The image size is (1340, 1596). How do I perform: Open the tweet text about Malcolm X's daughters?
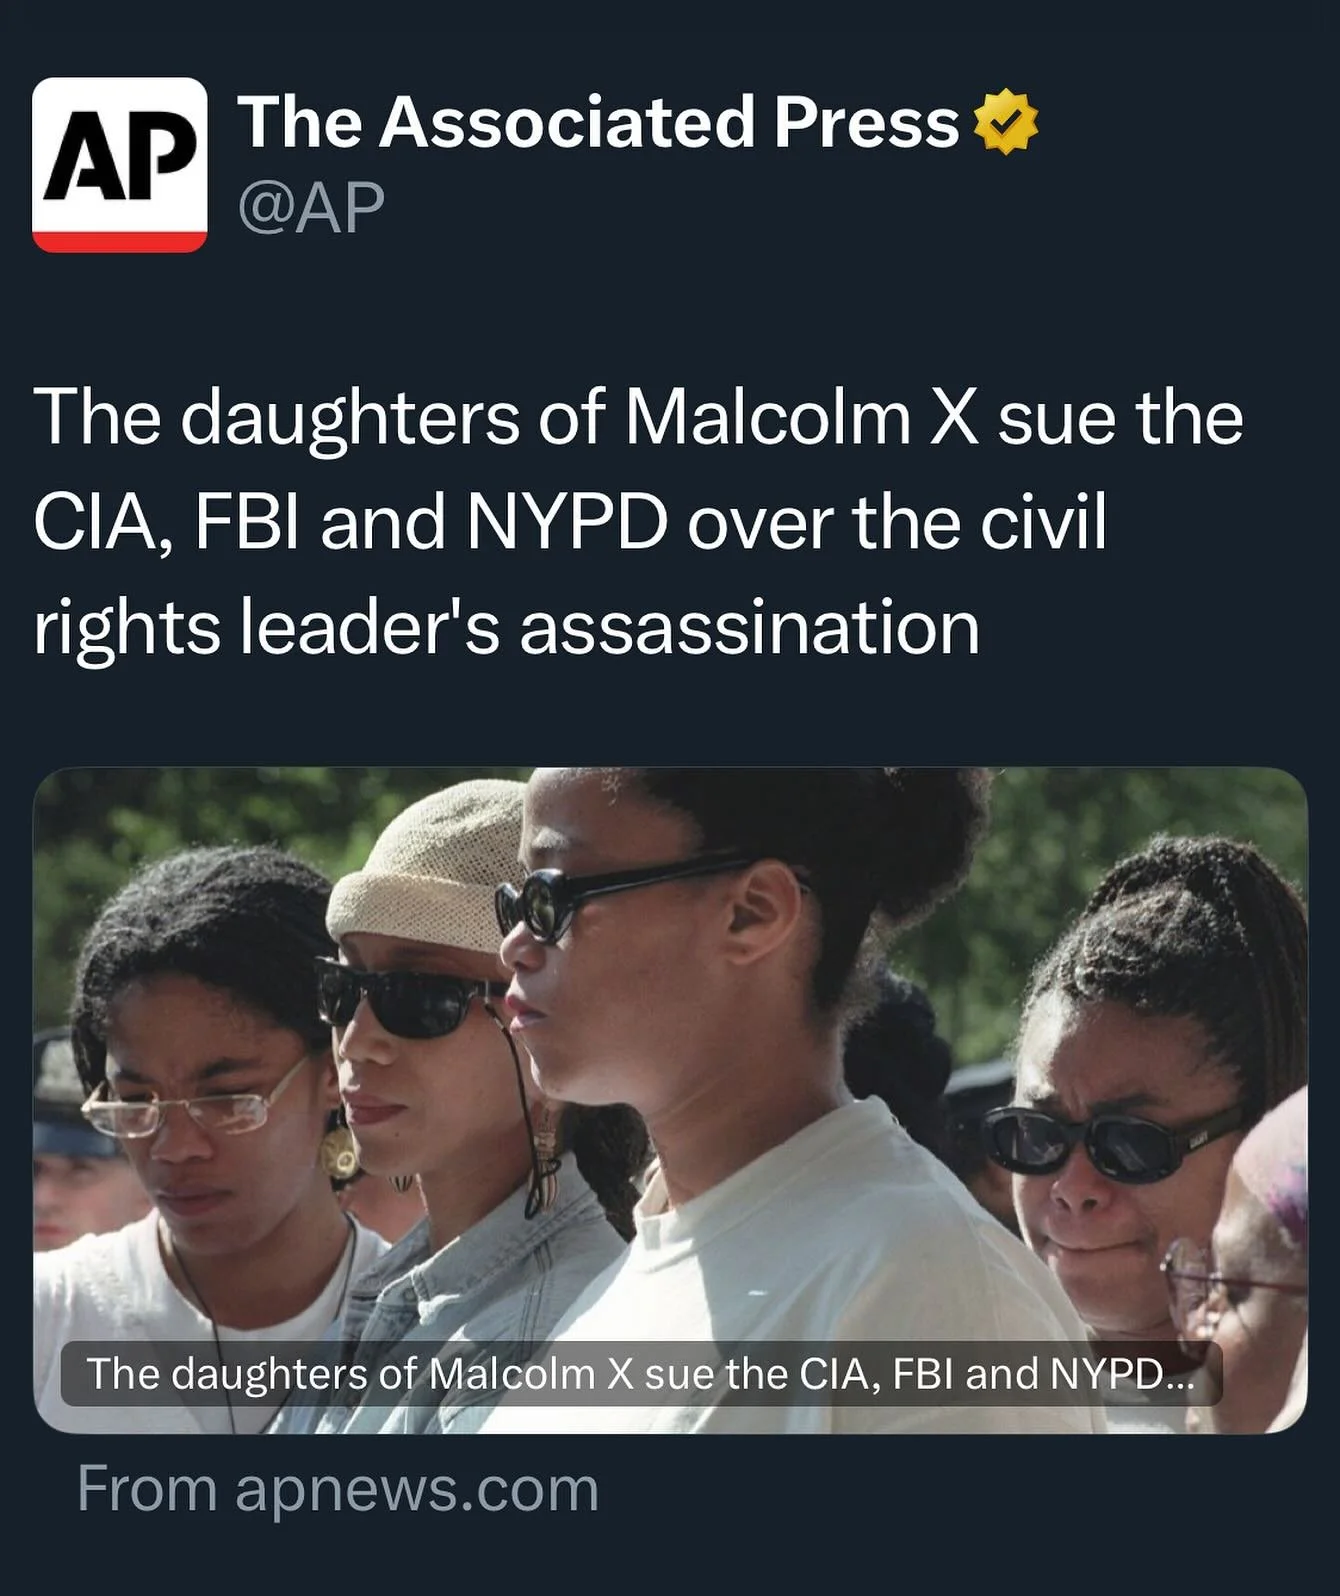tap(638, 522)
